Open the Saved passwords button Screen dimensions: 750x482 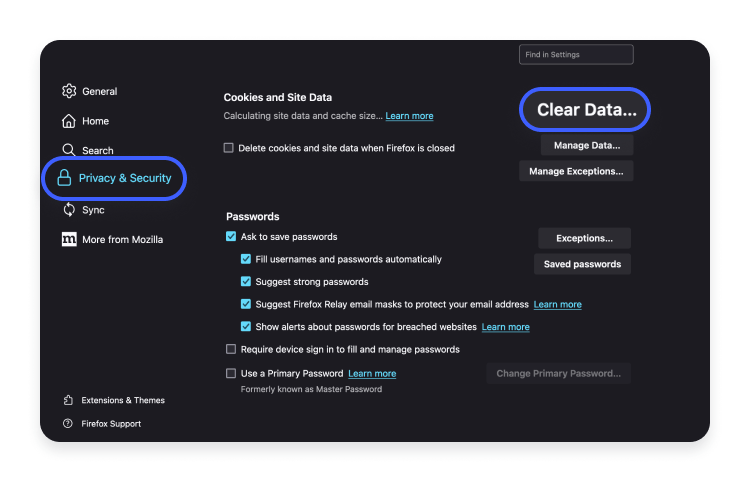point(583,264)
